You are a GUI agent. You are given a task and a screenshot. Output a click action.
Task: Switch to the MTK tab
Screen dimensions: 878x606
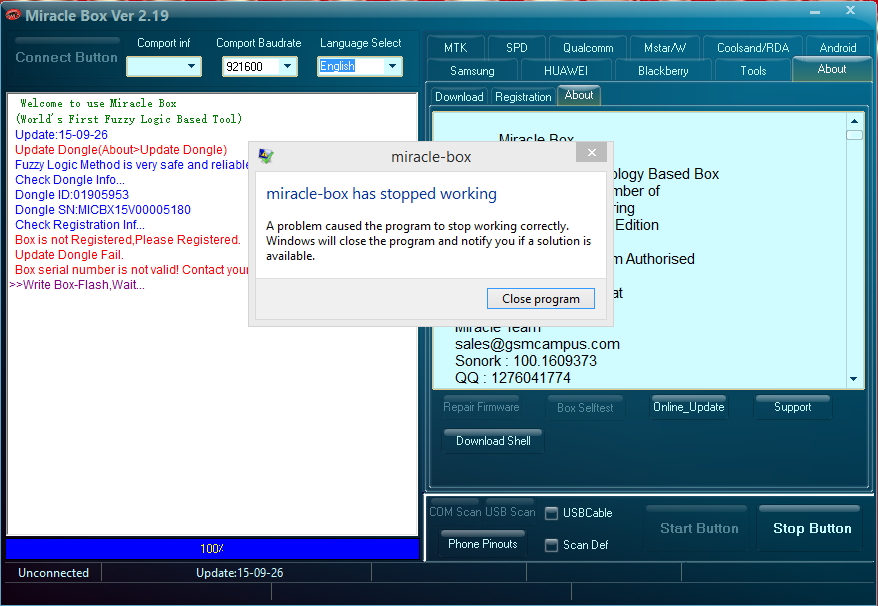(455, 48)
